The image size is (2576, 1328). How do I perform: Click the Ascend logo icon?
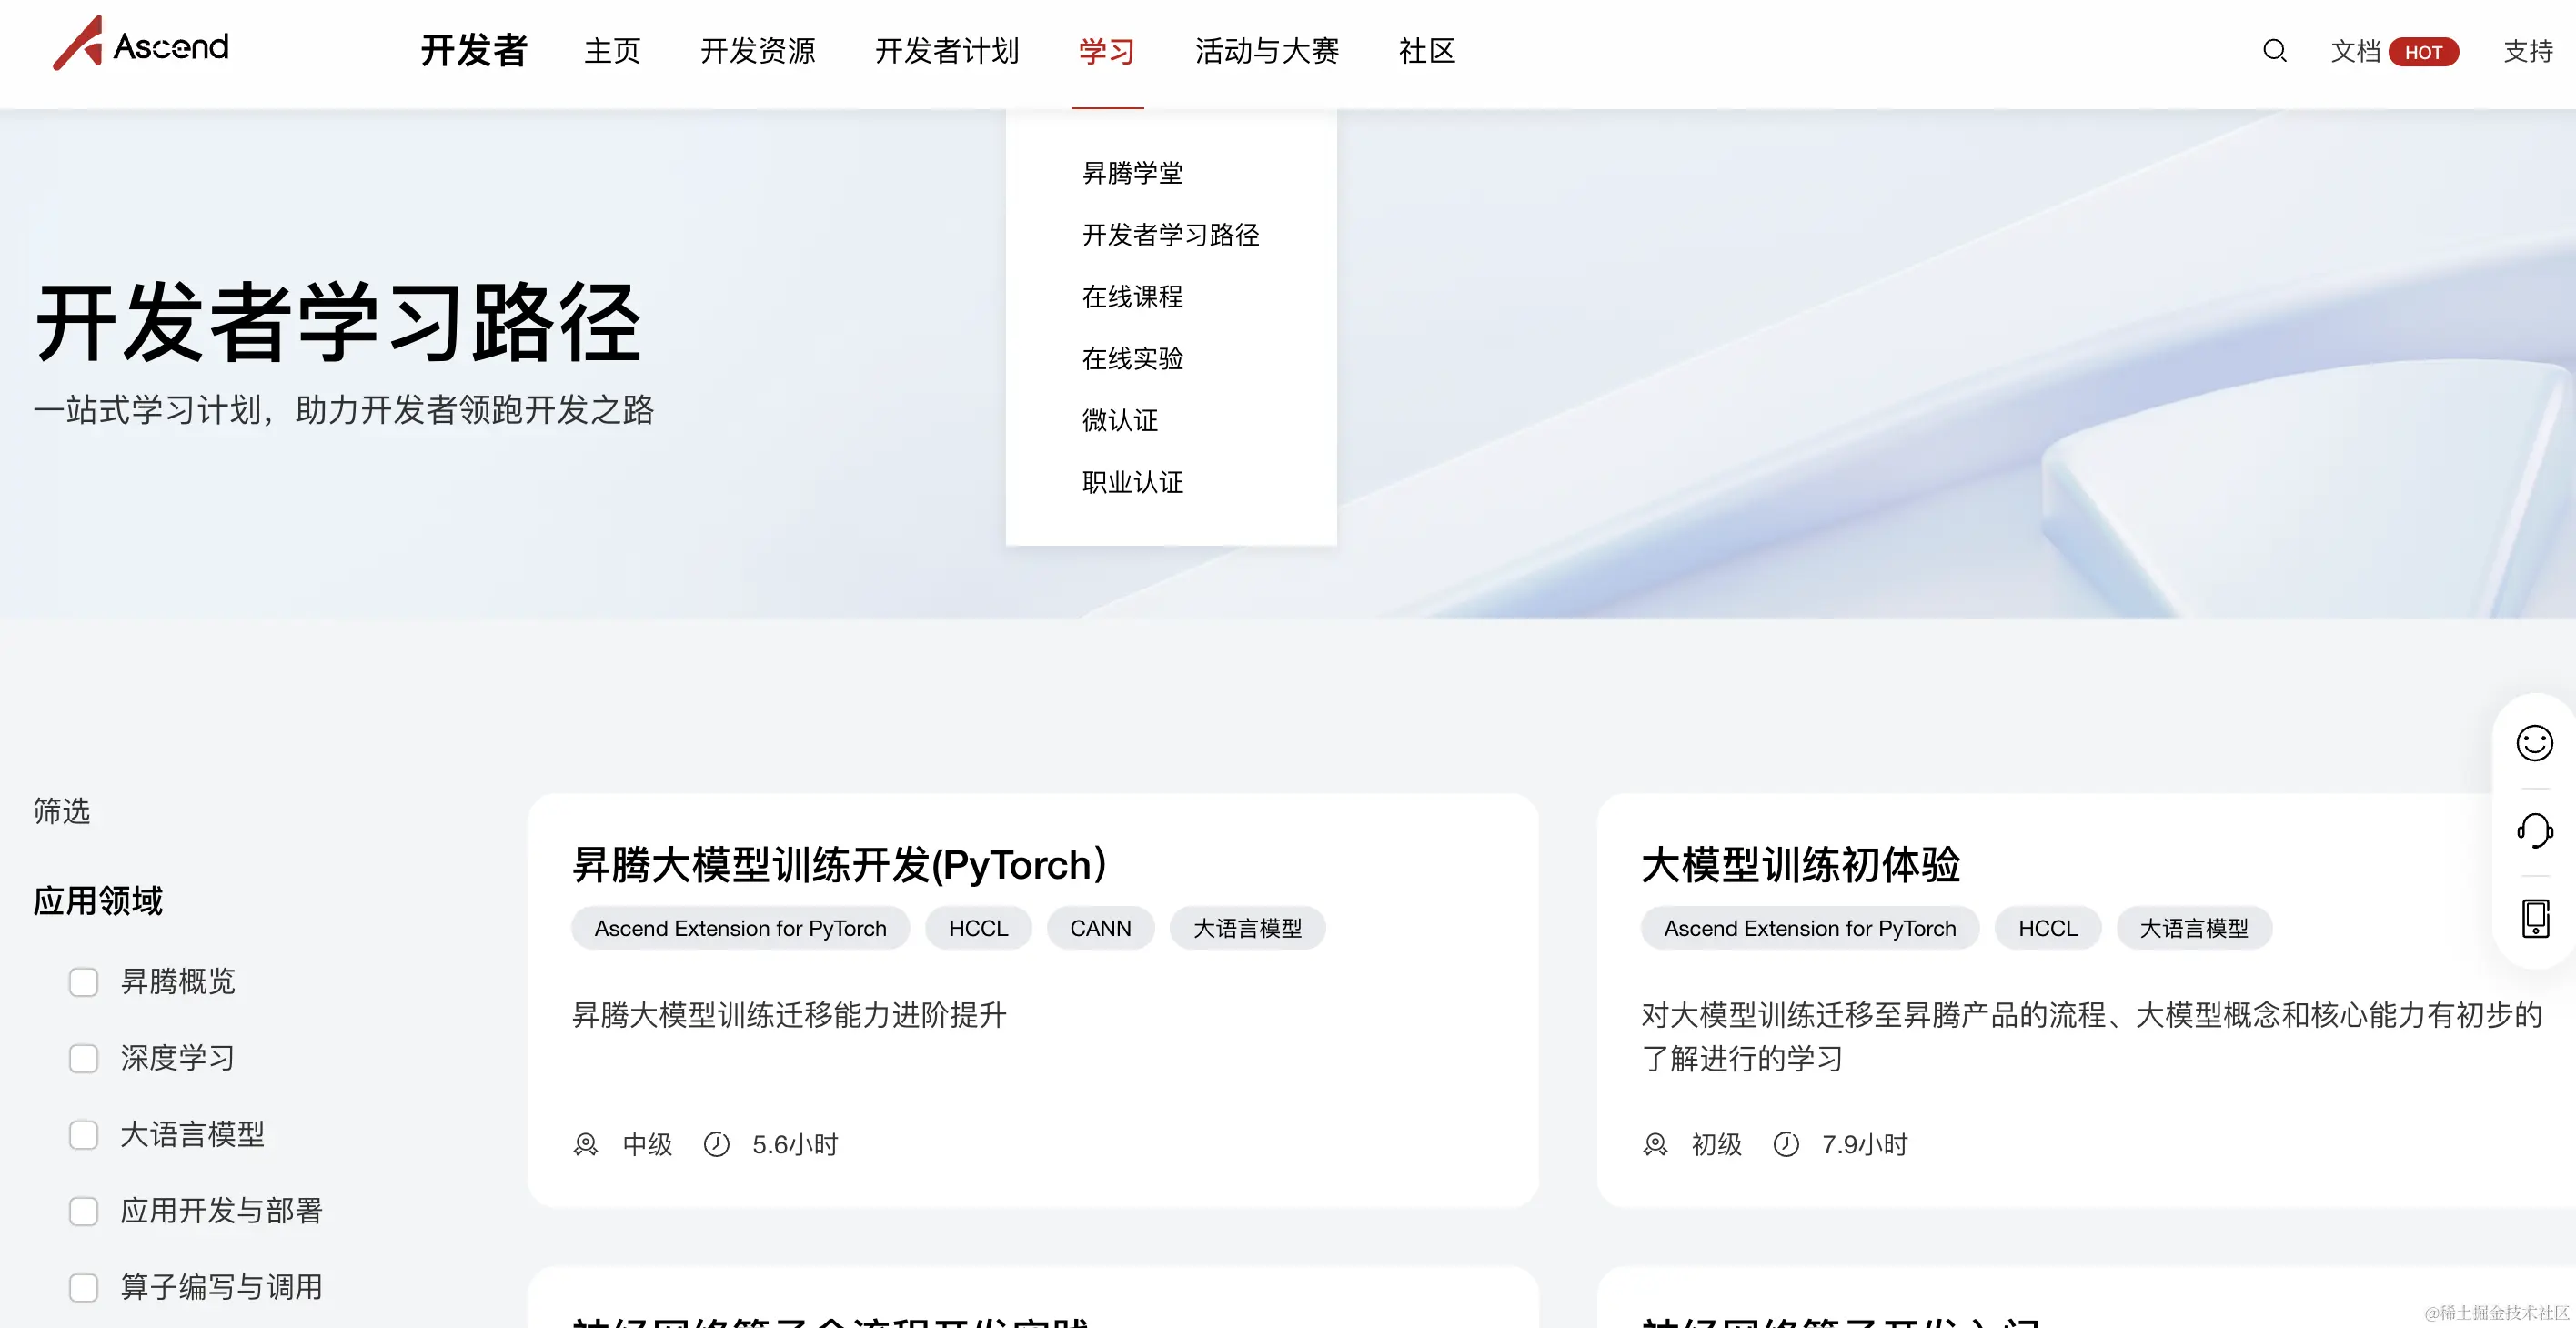click(x=78, y=44)
